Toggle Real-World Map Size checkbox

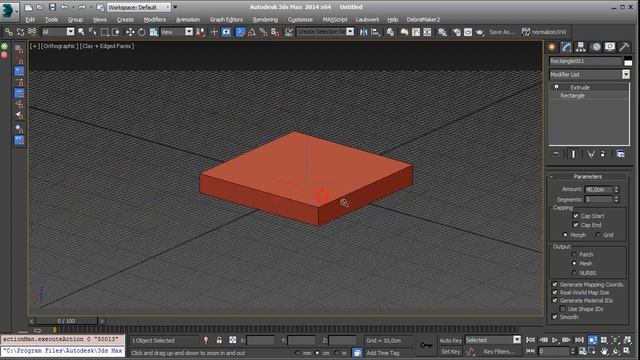point(555,292)
